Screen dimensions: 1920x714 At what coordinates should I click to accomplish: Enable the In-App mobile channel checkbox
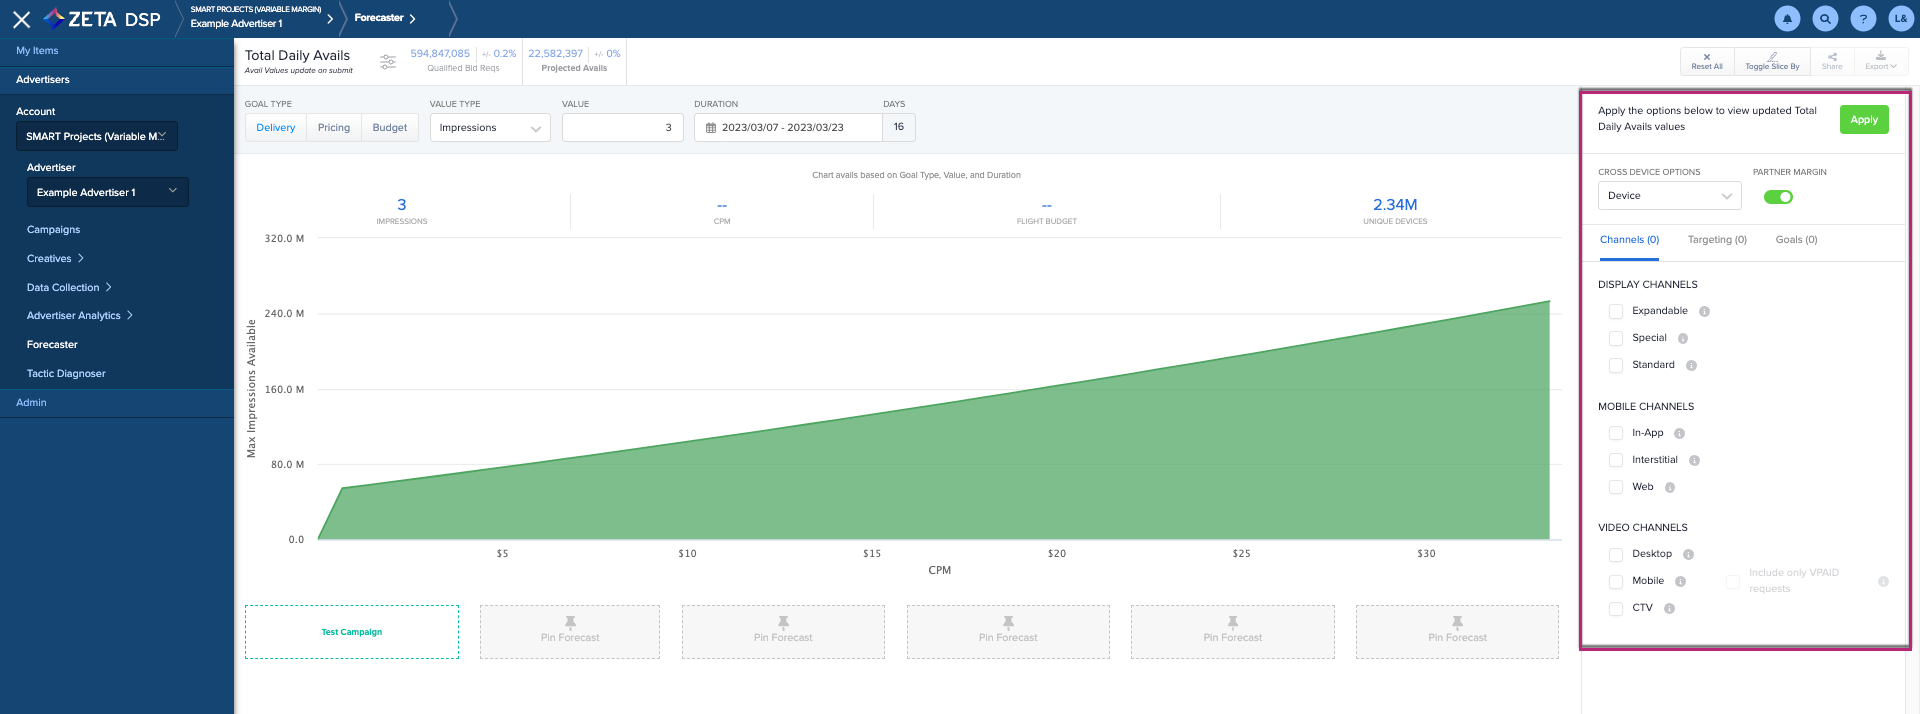(x=1615, y=434)
